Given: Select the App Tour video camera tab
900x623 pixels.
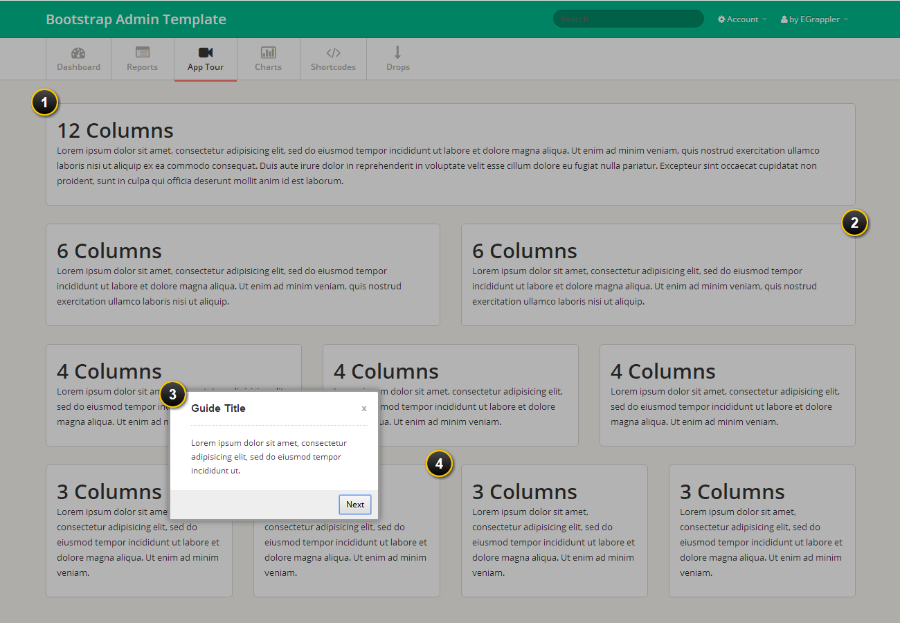Looking at the screenshot, I should pyautogui.click(x=205, y=60).
